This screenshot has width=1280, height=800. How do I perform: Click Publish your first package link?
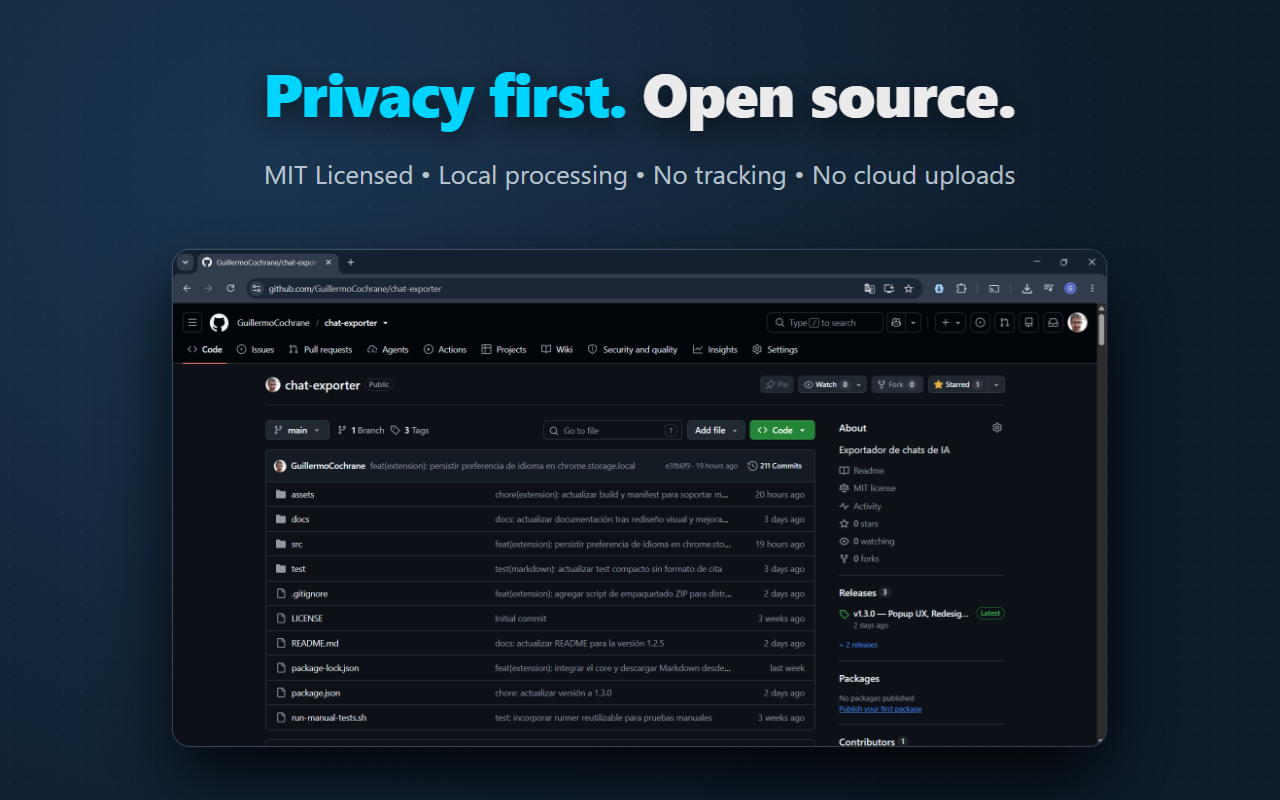[x=880, y=709]
